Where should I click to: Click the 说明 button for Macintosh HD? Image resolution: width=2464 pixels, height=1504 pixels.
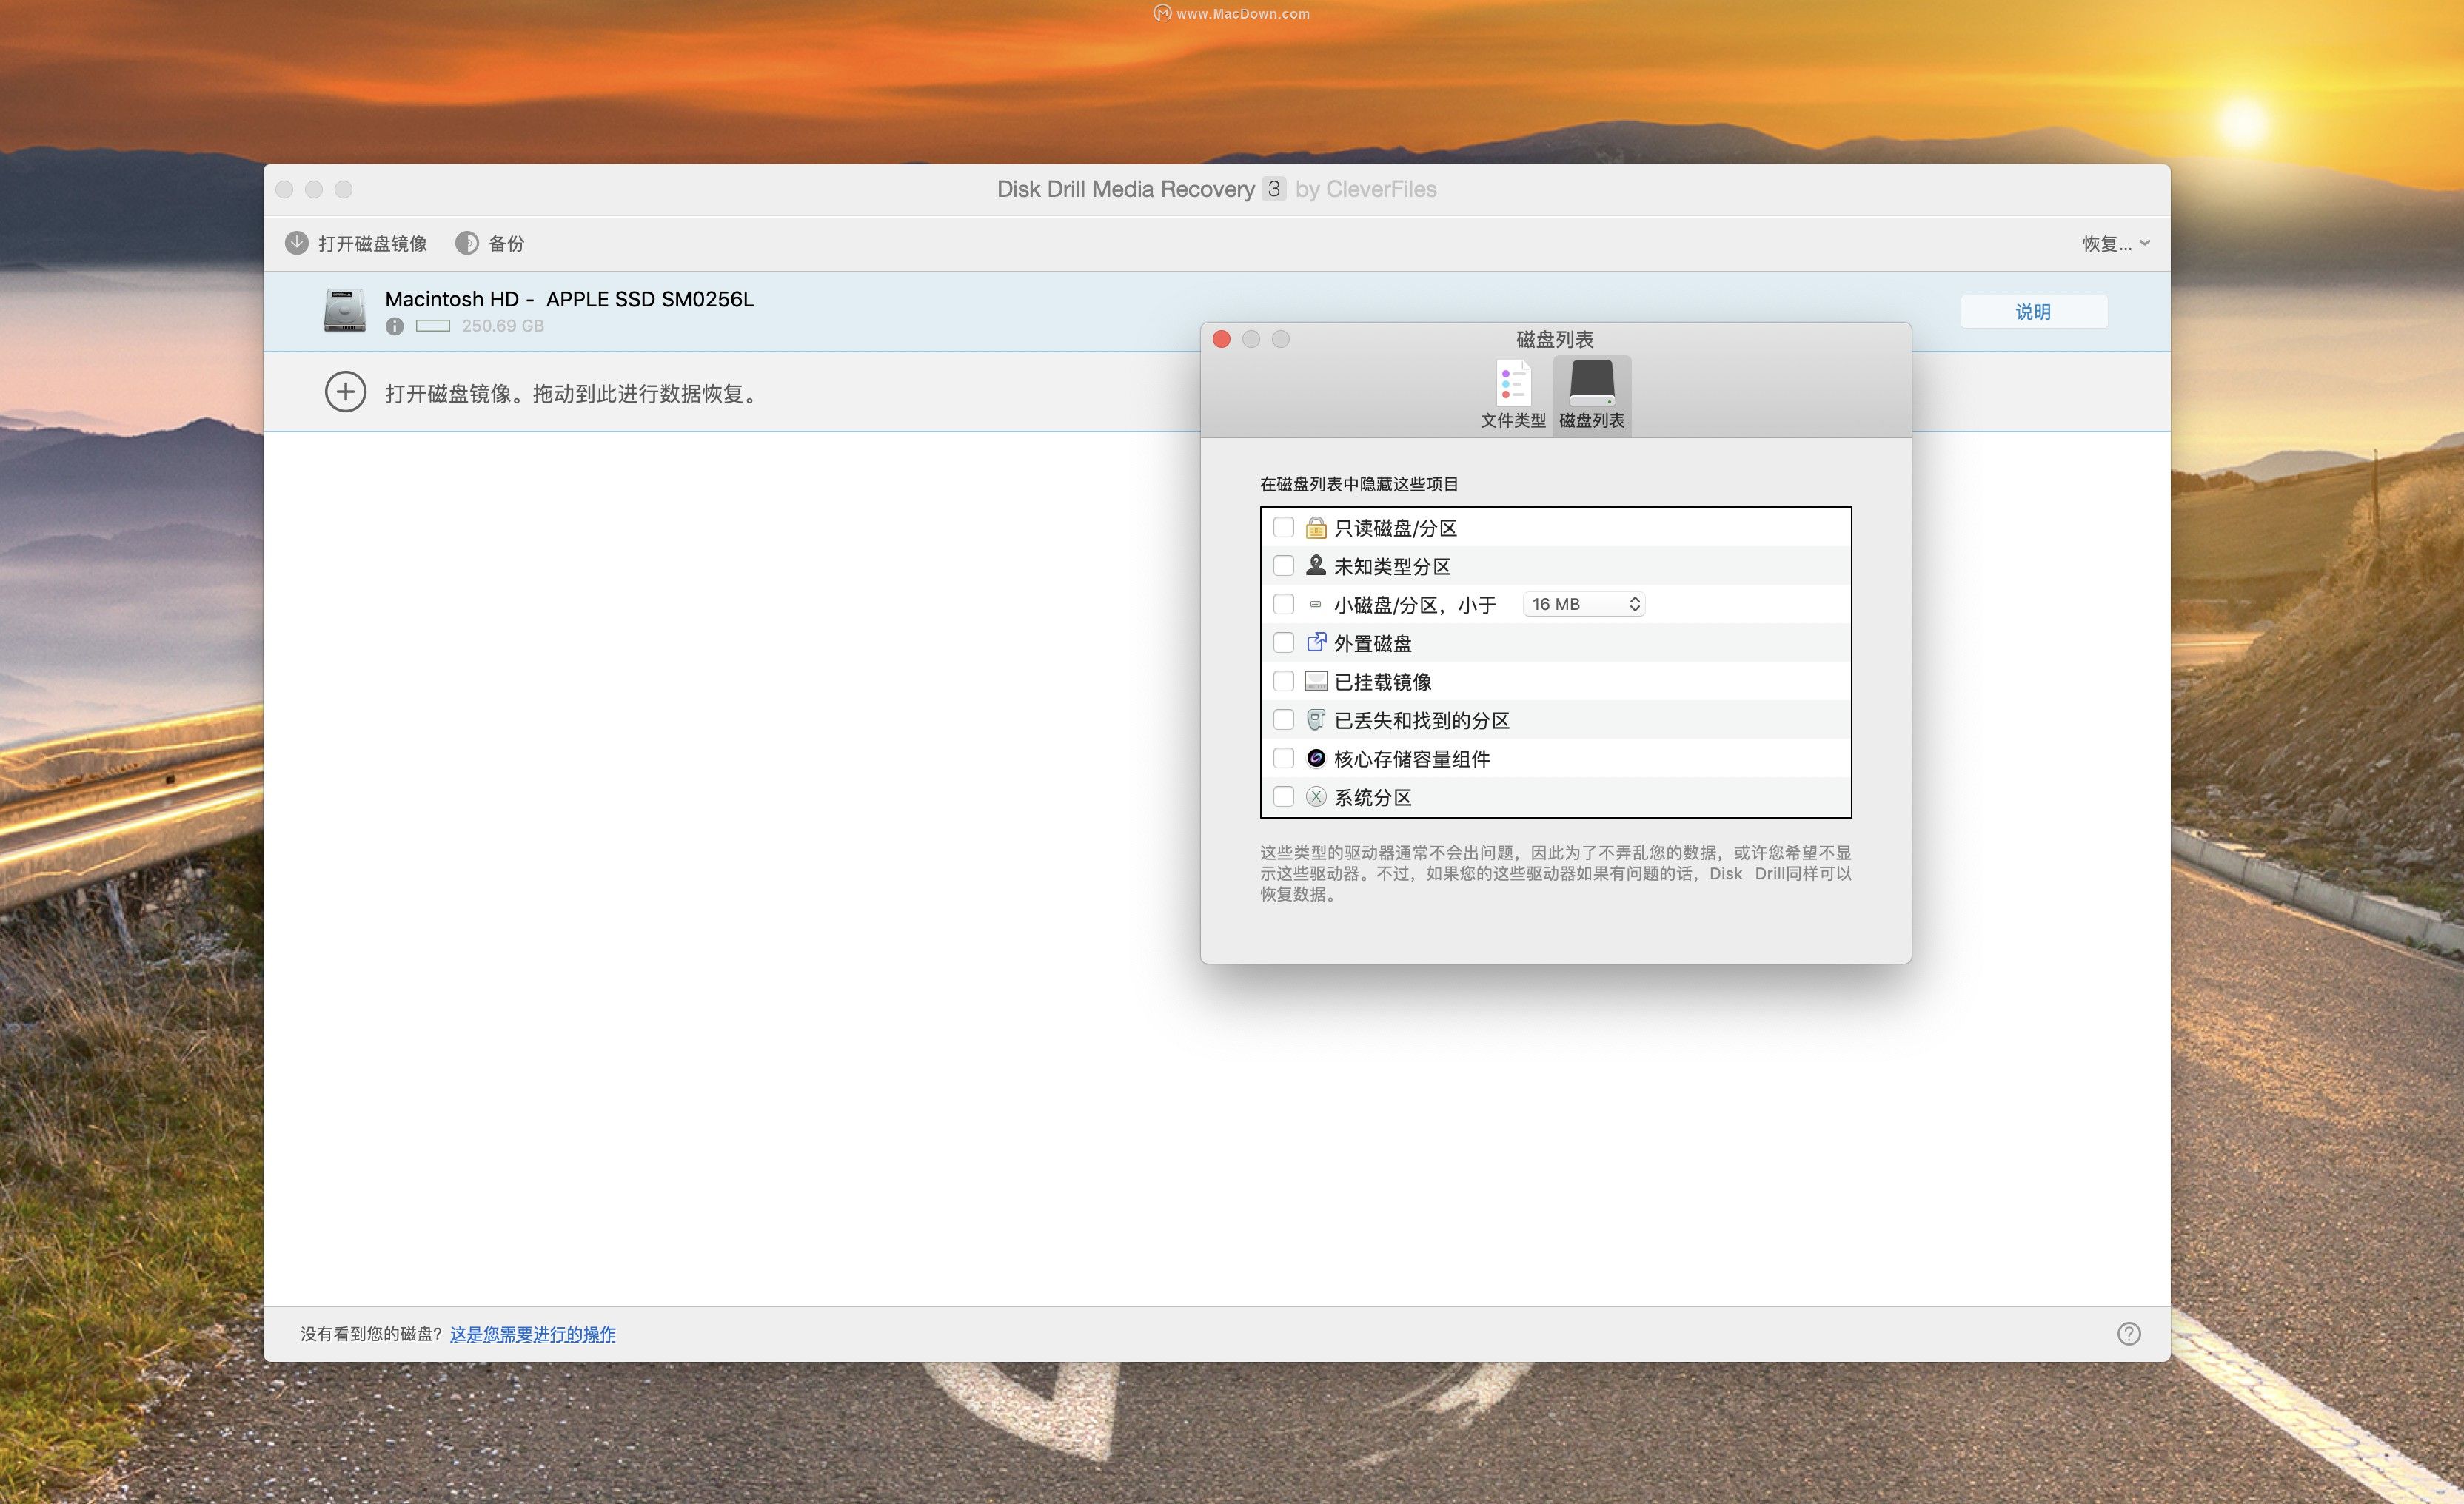point(2033,311)
